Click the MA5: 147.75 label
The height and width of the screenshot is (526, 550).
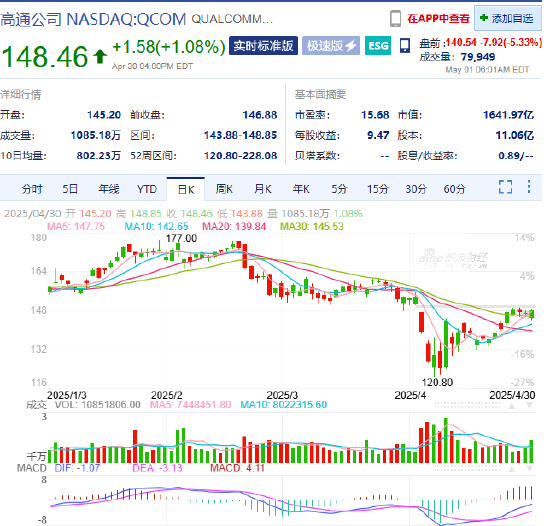76,227
